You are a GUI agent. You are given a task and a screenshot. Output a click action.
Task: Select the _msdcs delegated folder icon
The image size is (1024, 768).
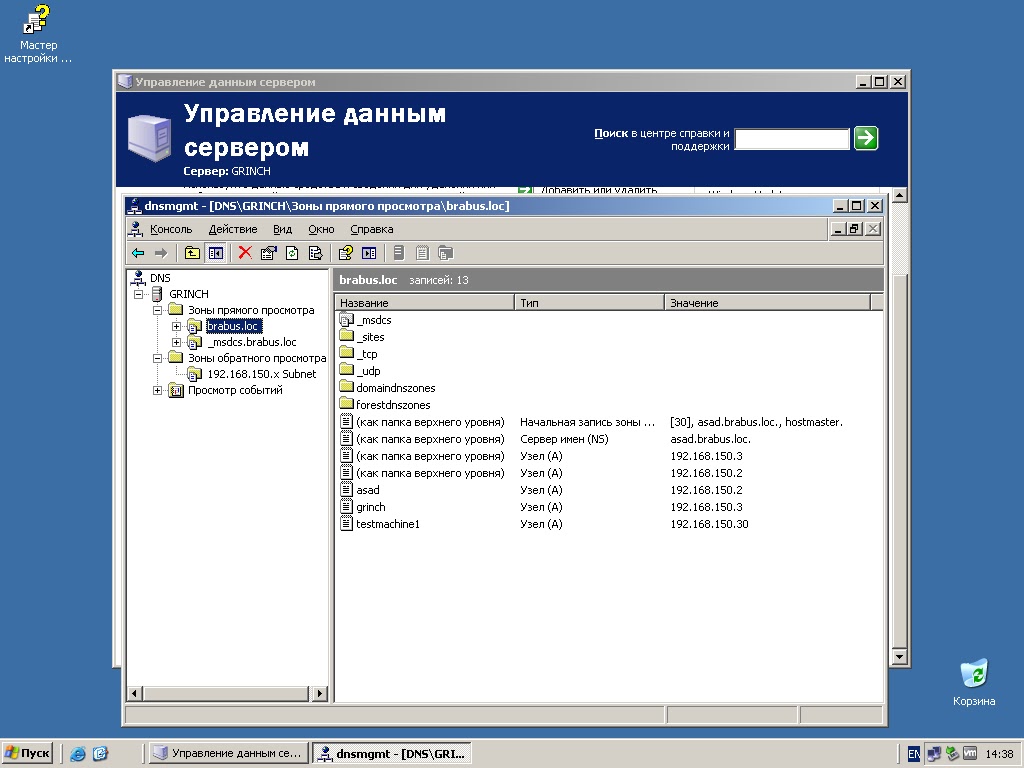pyautogui.click(x=347, y=320)
